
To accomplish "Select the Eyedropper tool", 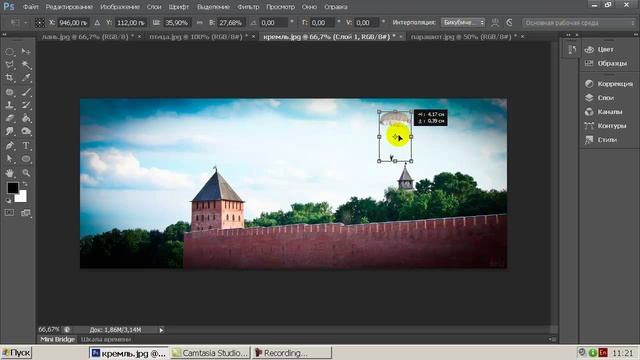I will [x=26, y=78].
